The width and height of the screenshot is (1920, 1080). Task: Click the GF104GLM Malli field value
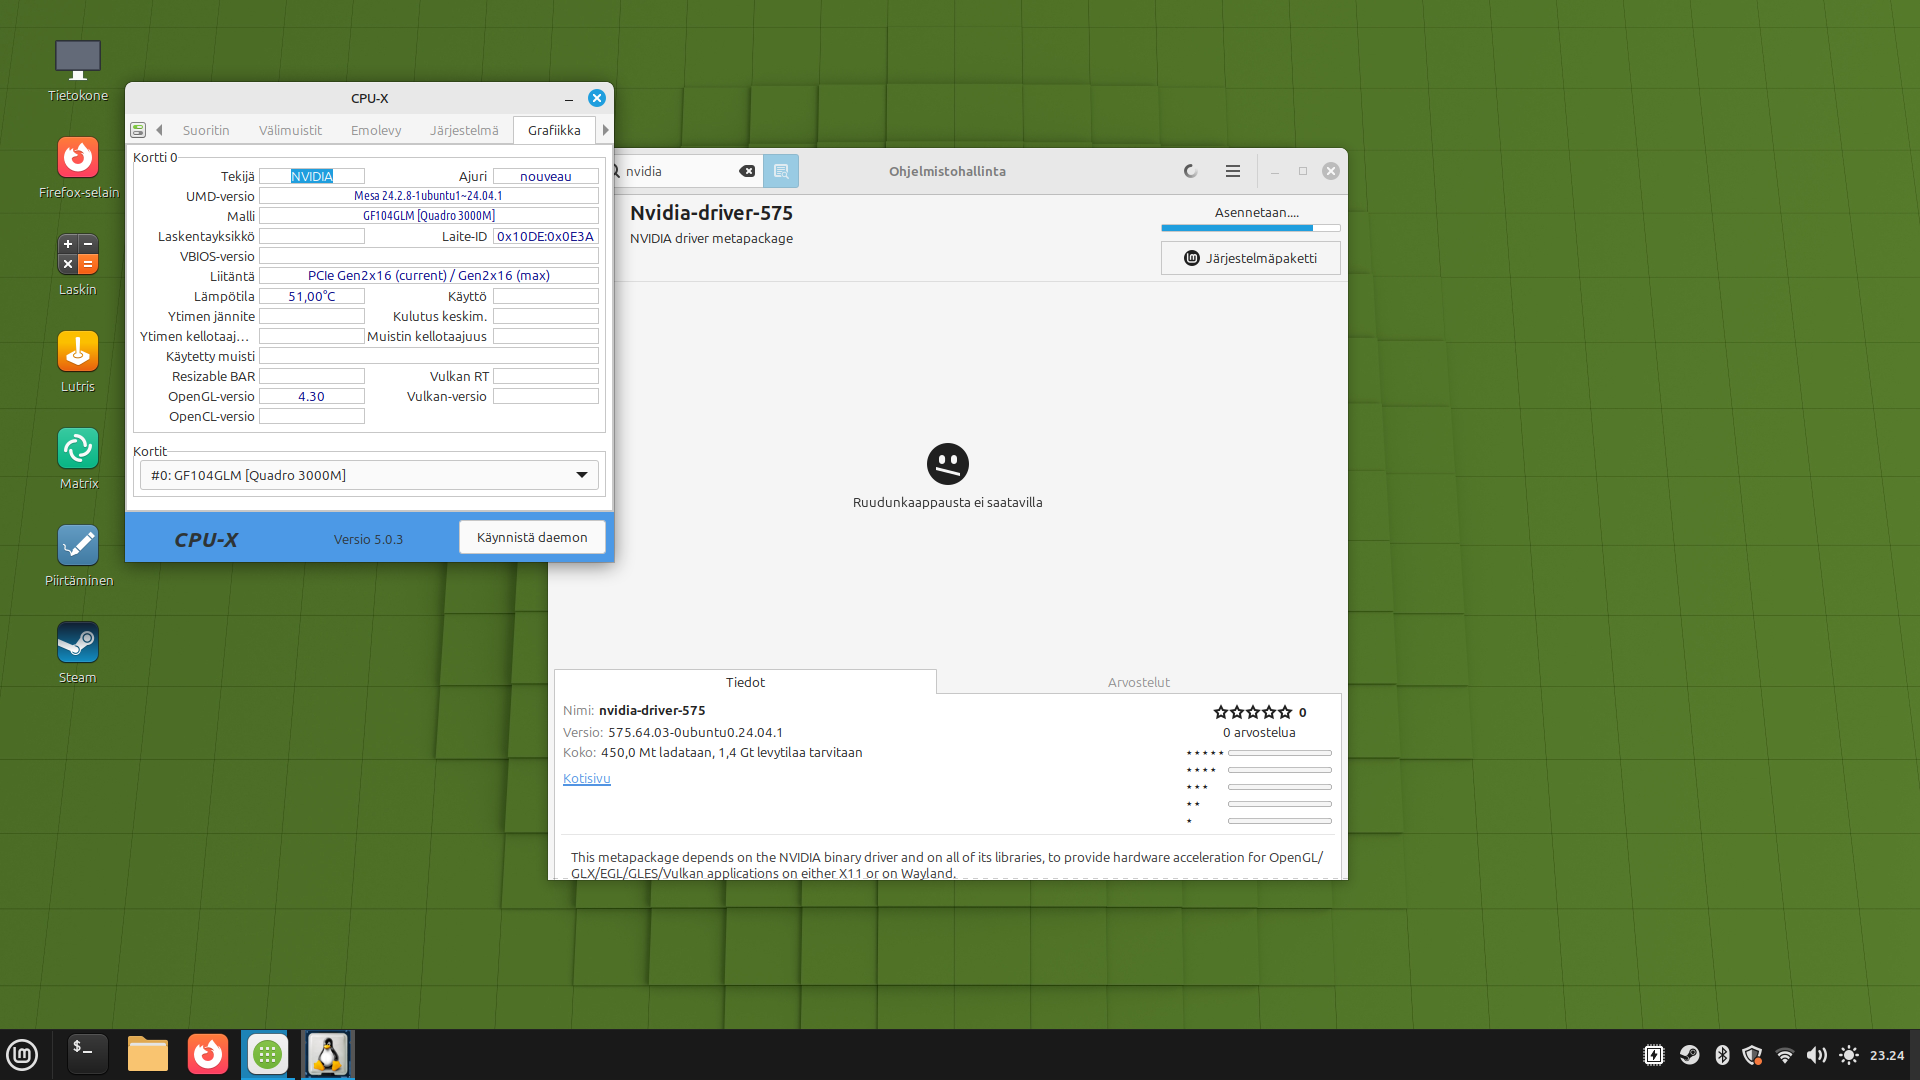(429, 216)
